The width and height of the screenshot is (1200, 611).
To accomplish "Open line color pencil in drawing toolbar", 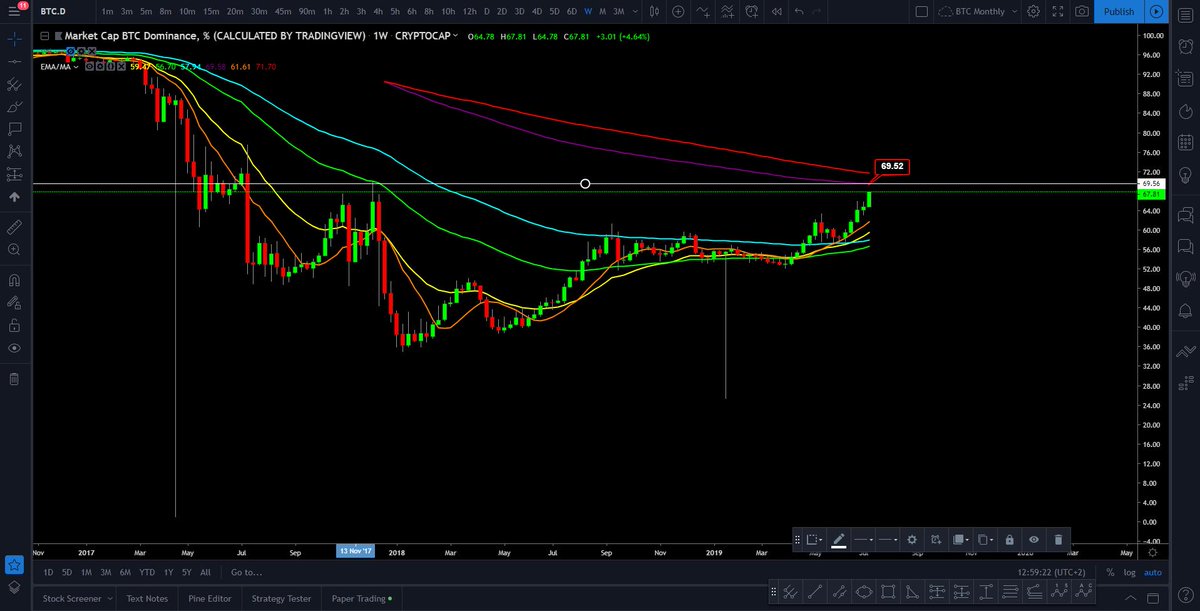I will [x=838, y=539].
